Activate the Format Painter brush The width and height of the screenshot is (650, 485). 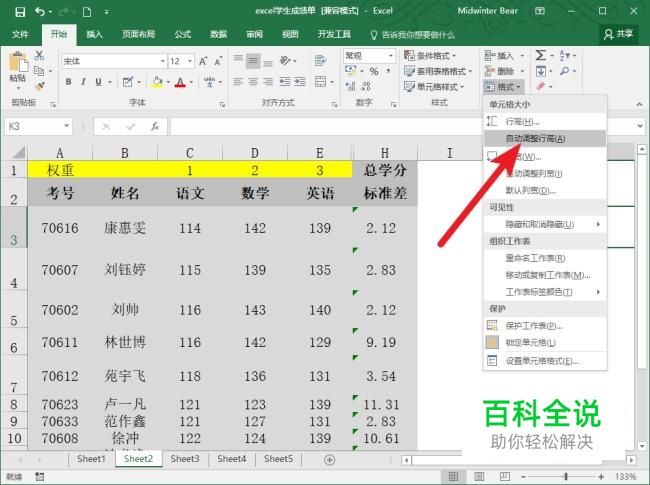pos(39,86)
